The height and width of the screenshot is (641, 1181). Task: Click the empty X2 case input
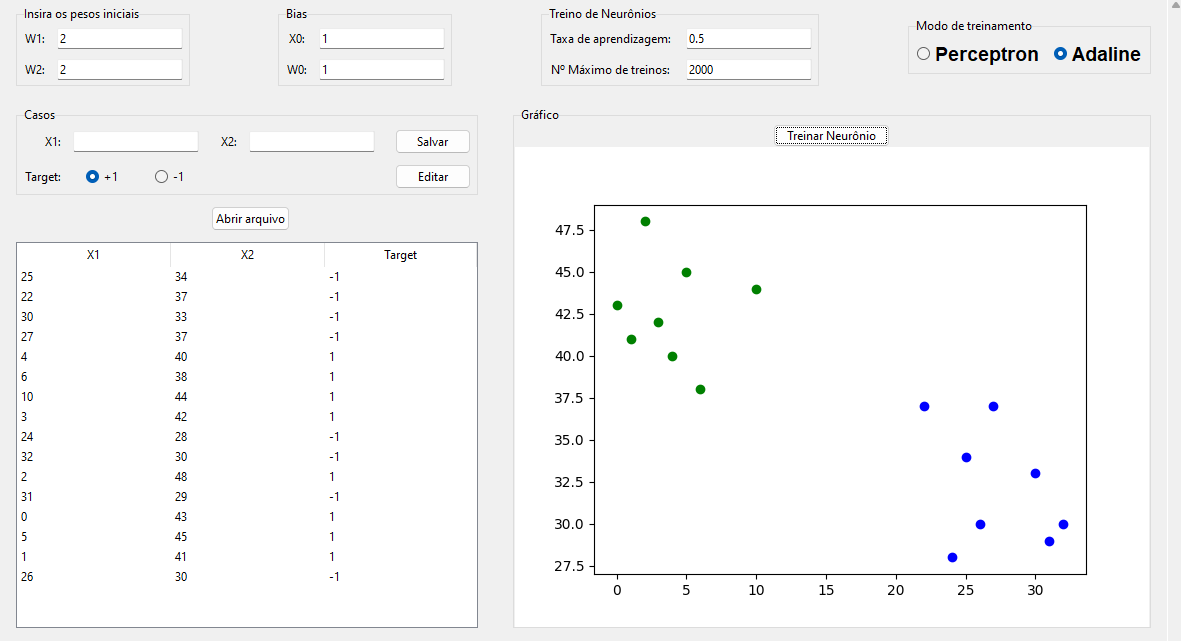311,142
